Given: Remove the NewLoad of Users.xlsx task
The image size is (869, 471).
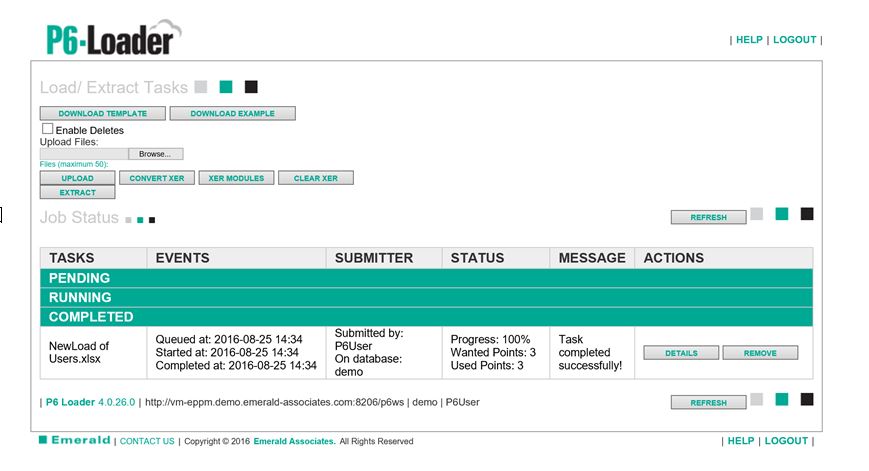Looking at the screenshot, I should (760, 353).
